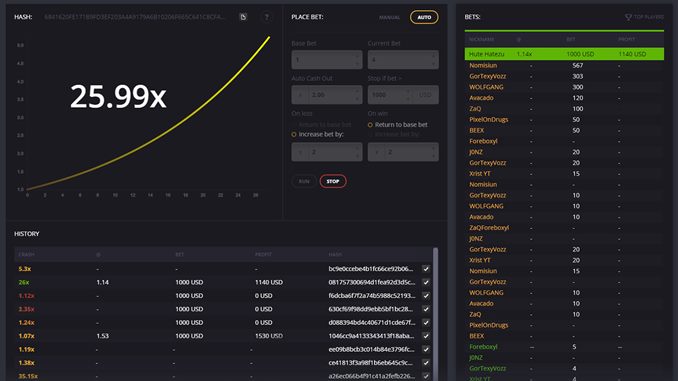Adjust the Current Bet stepper arrows
The width and height of the screenshot is (678, 381).
point(433,60)
